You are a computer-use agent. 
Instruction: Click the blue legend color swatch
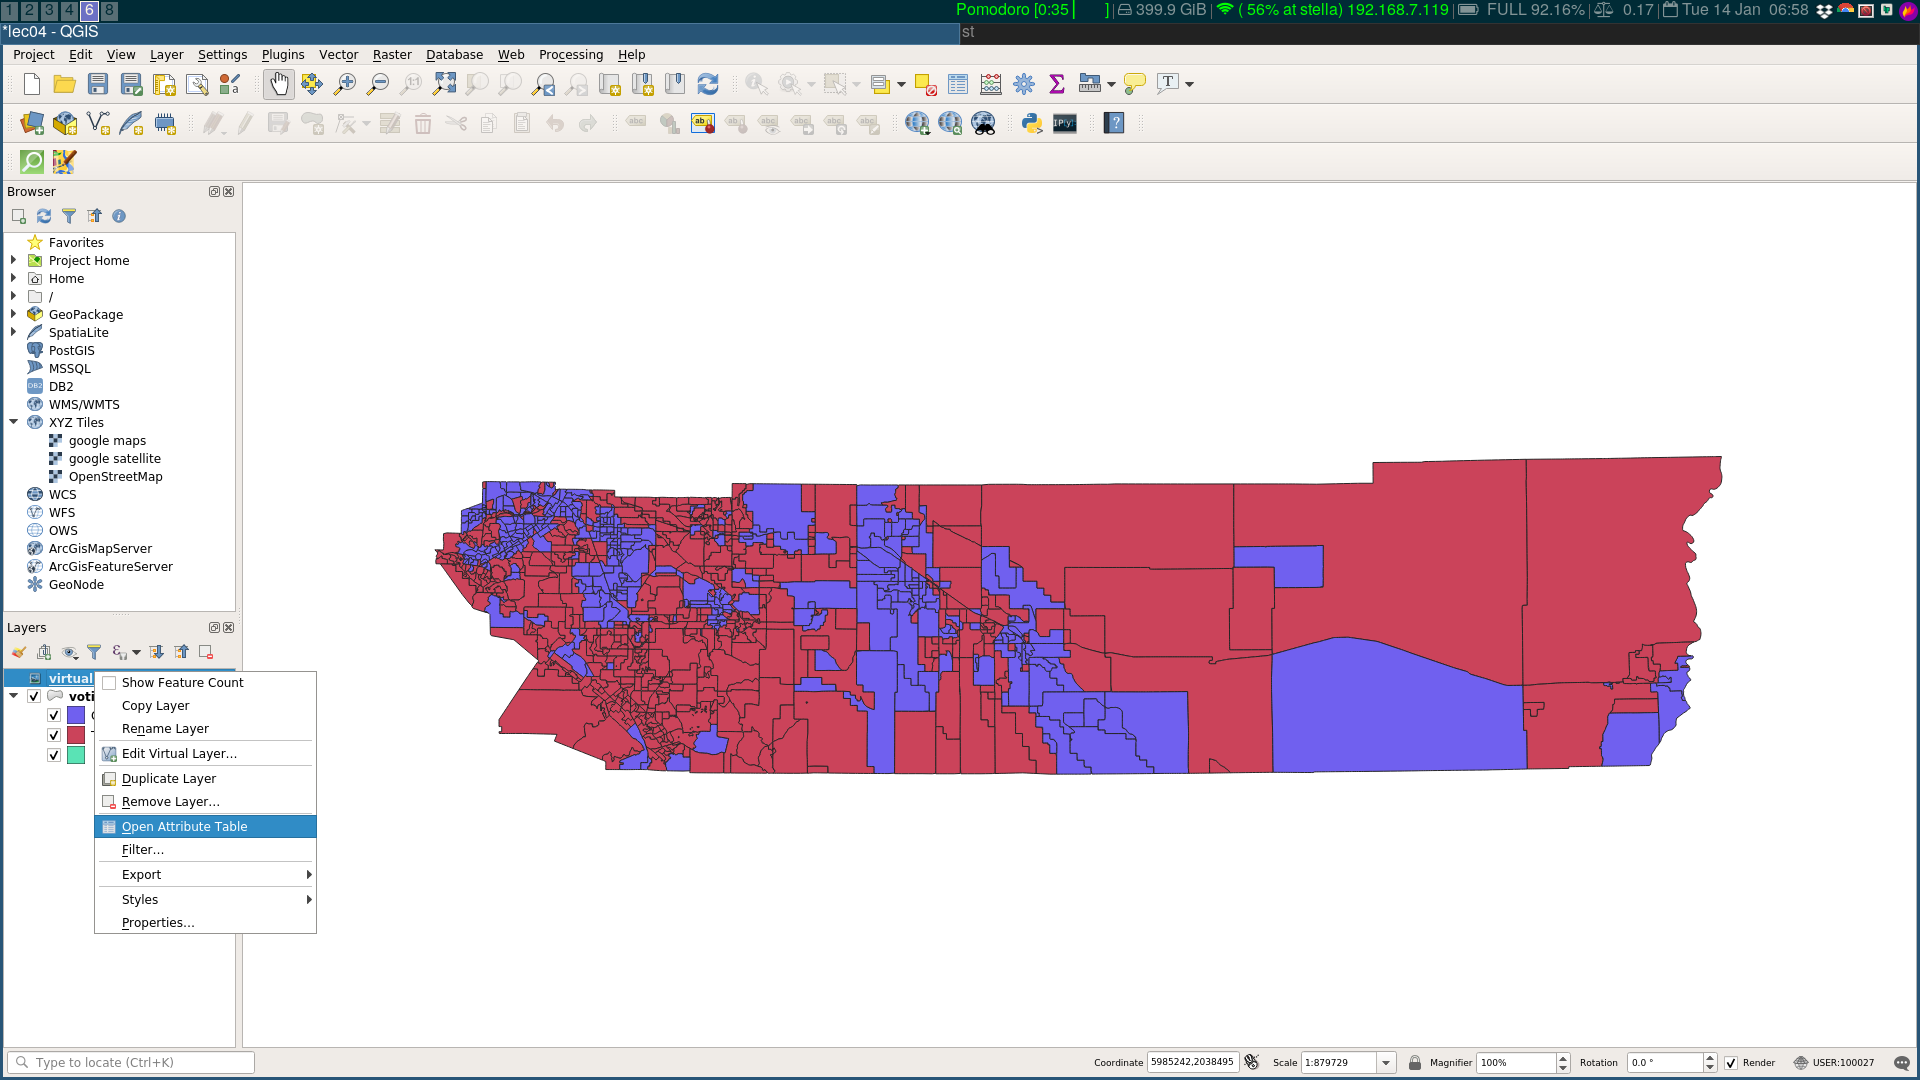click(76, 716)
